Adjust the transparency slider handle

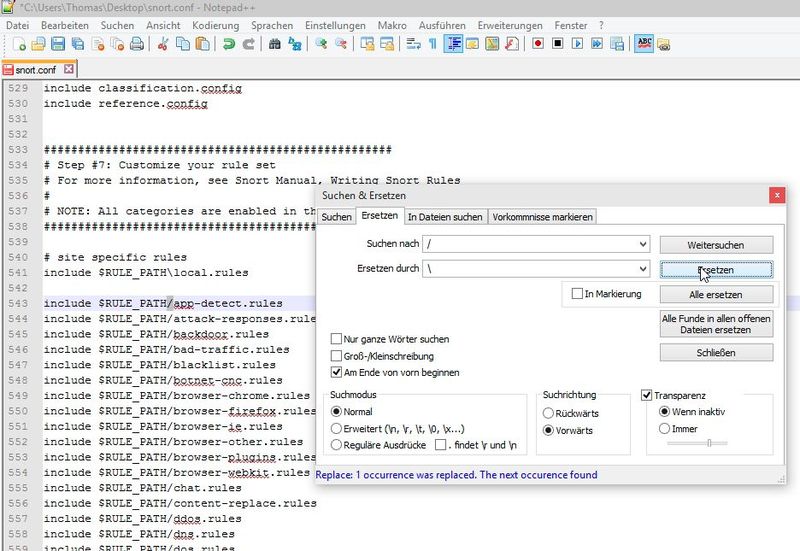point(709,443)
